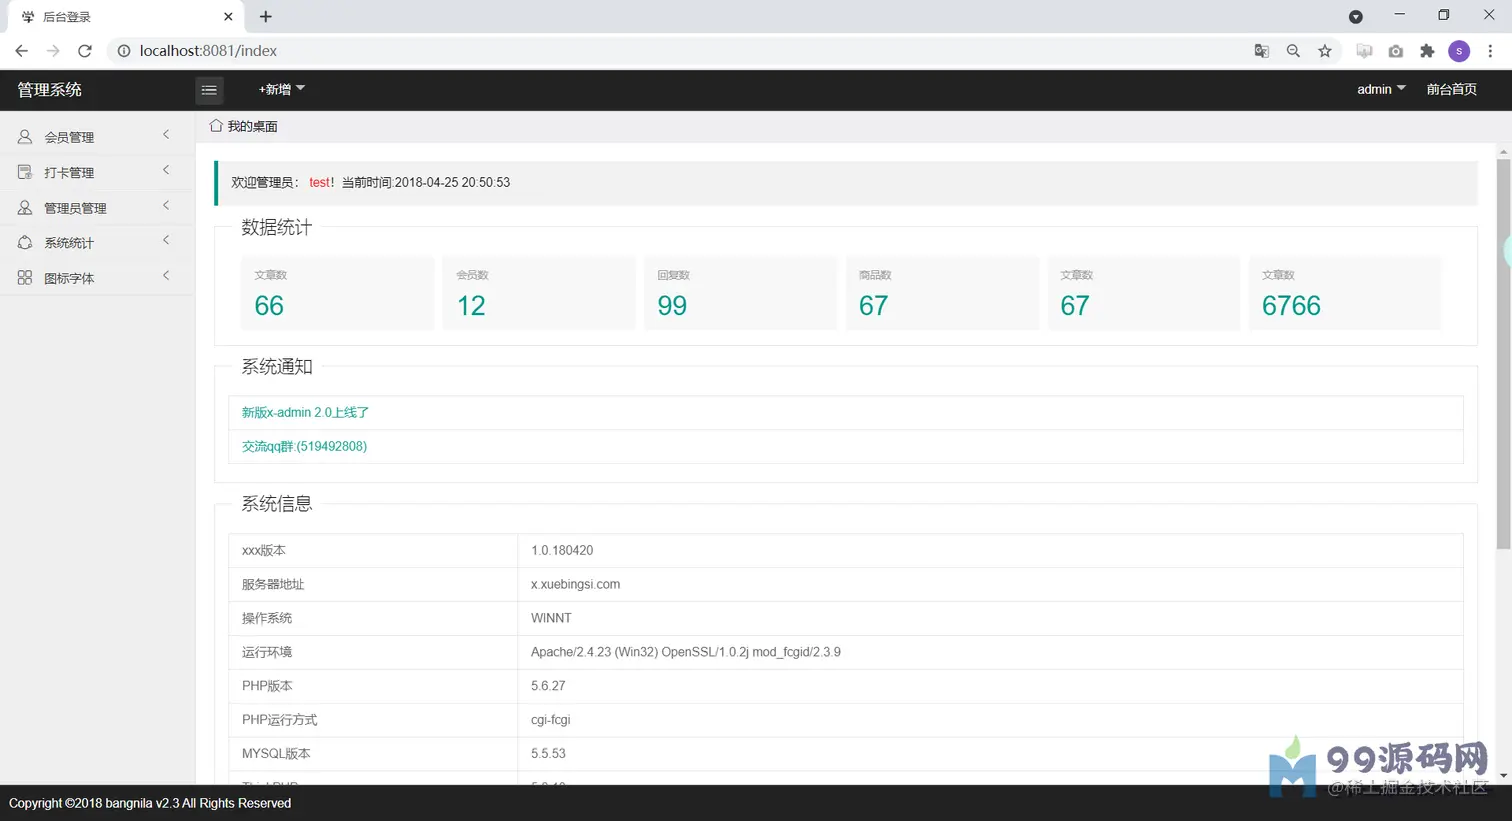This screenshot has height=821, width=1512.
Task: Click the Copyright ©2018 bangnila footer text
Action: [x=150, y=803]
